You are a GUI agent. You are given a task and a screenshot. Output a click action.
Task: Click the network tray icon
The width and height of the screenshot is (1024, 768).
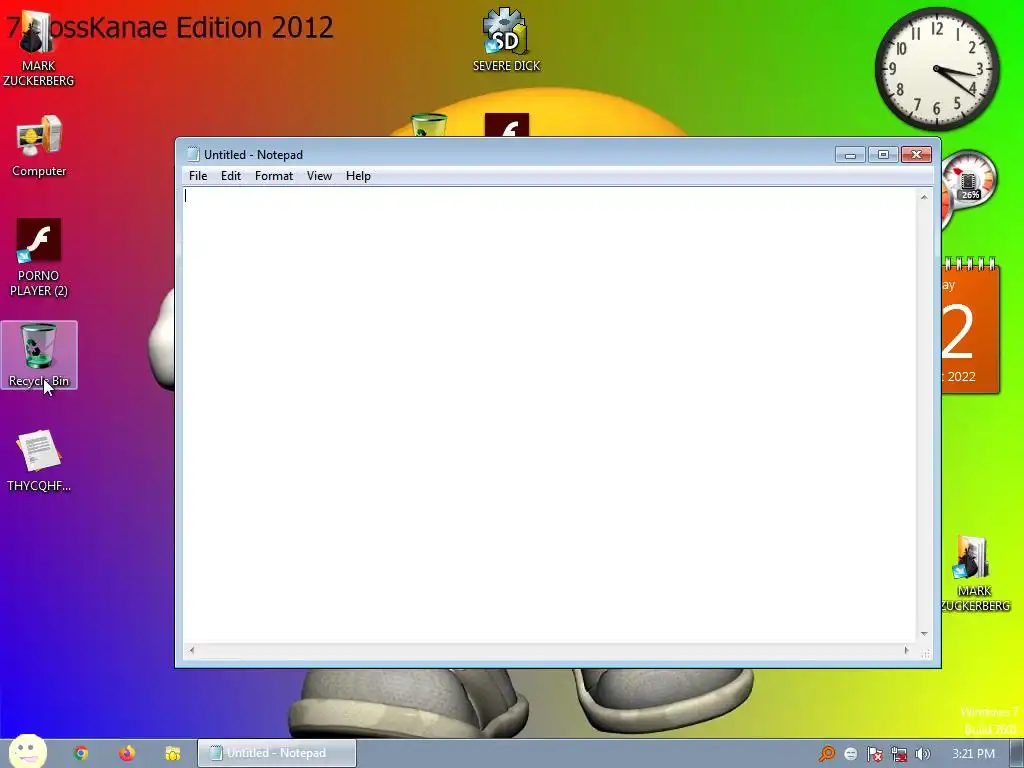coord(899,754)
